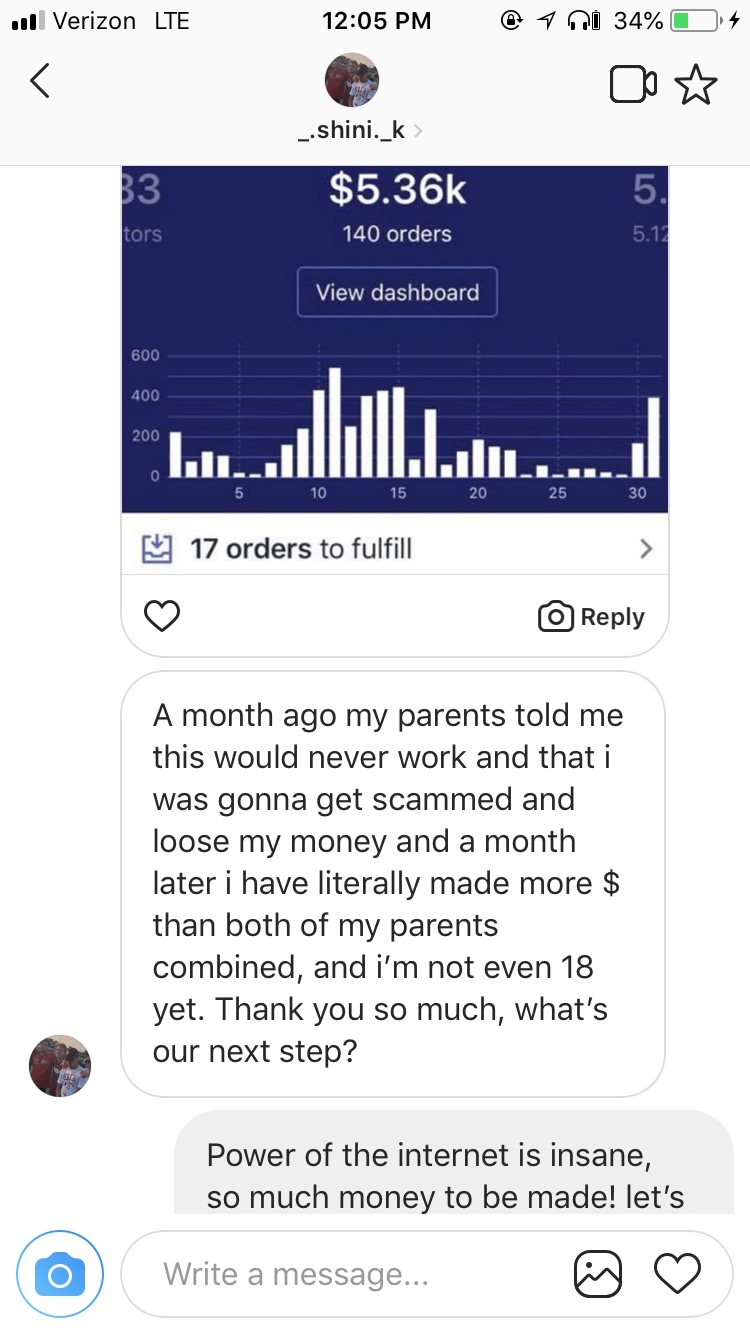Tap the battery indicator in status bar

696,20
